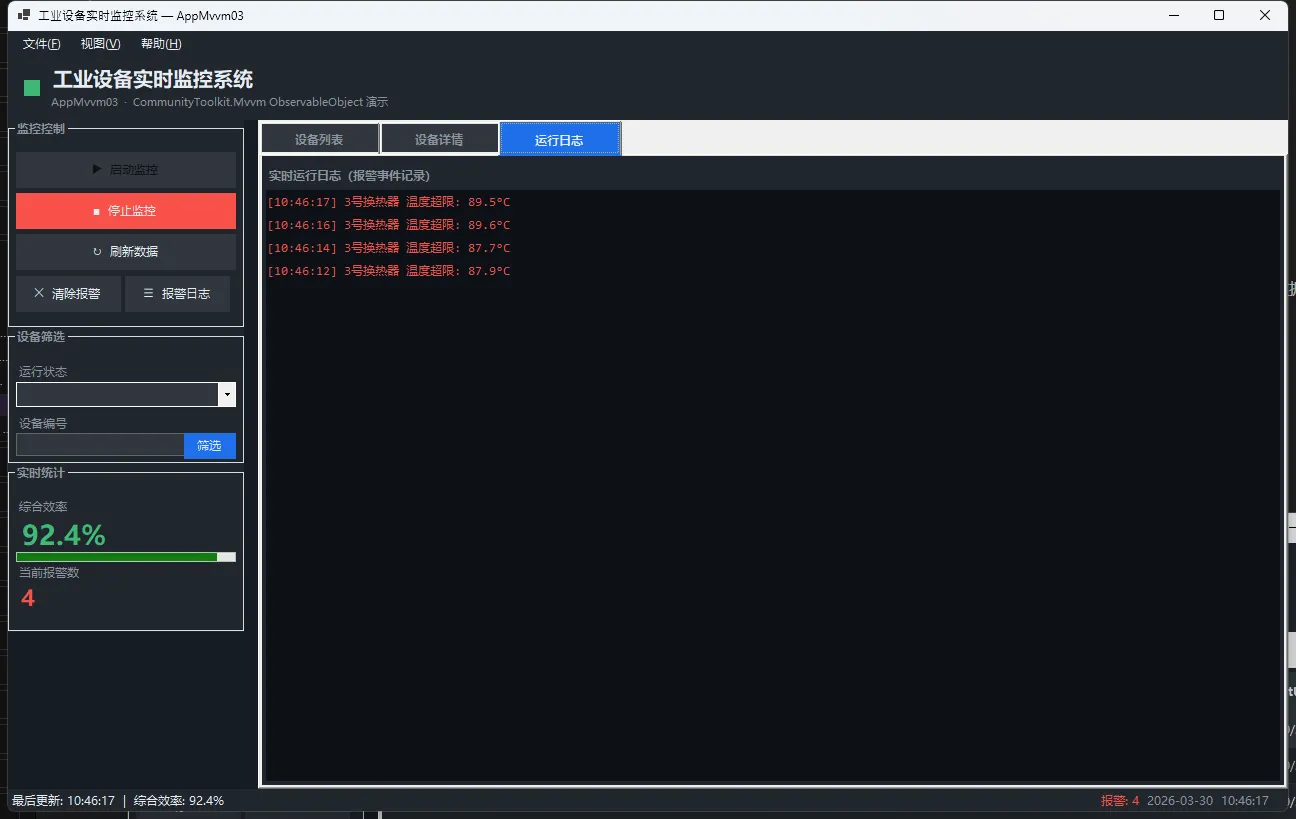Click the app icon in title bar
Image resolution: width=1296 pixels, height=819 pixels.
23,16
